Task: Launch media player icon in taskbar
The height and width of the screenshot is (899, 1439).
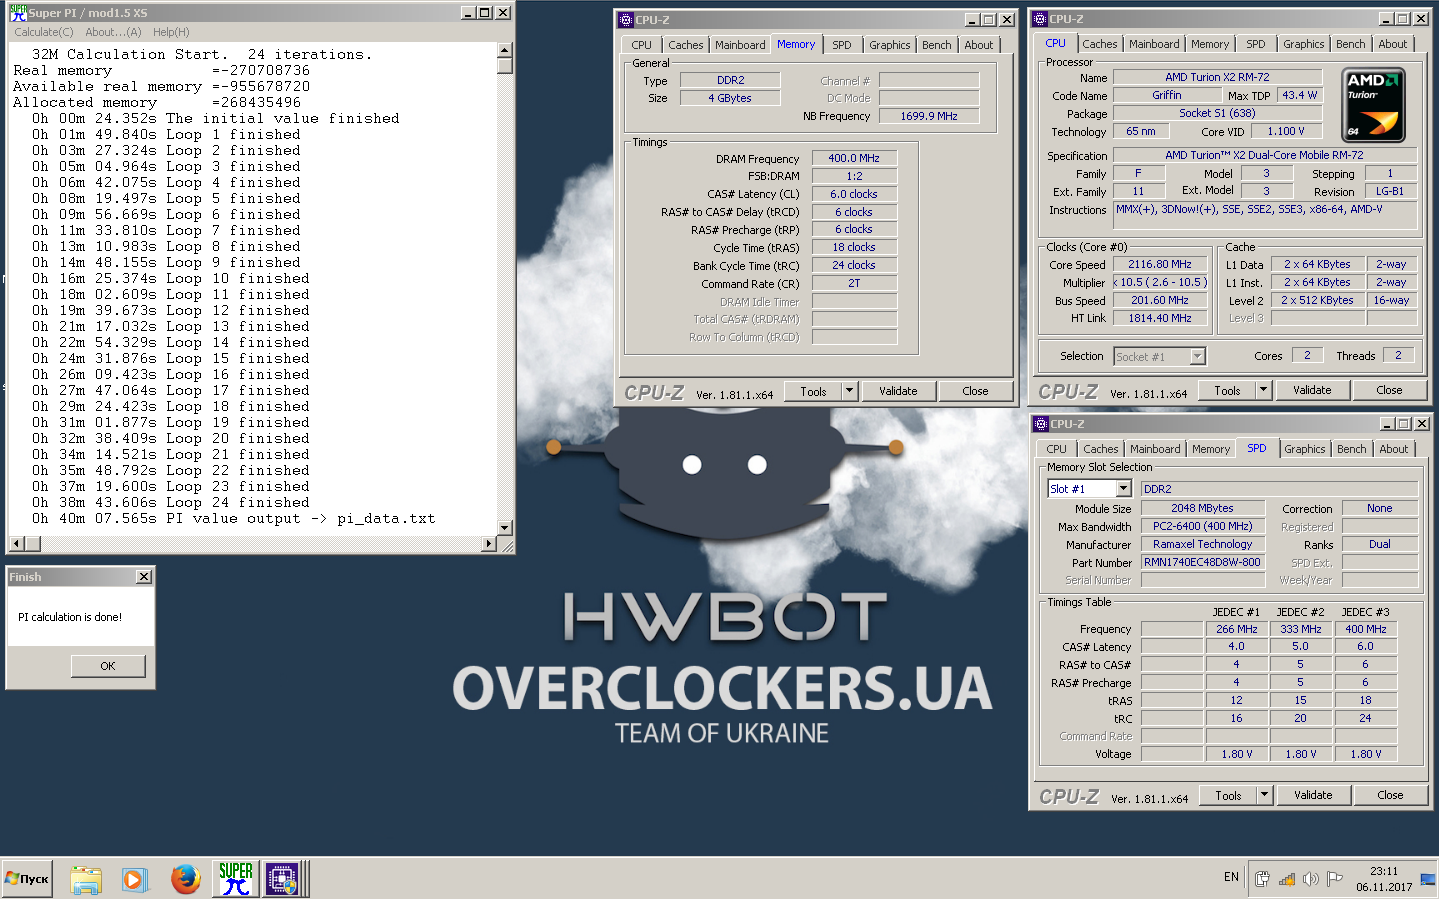Action: [x=134, y=879]
